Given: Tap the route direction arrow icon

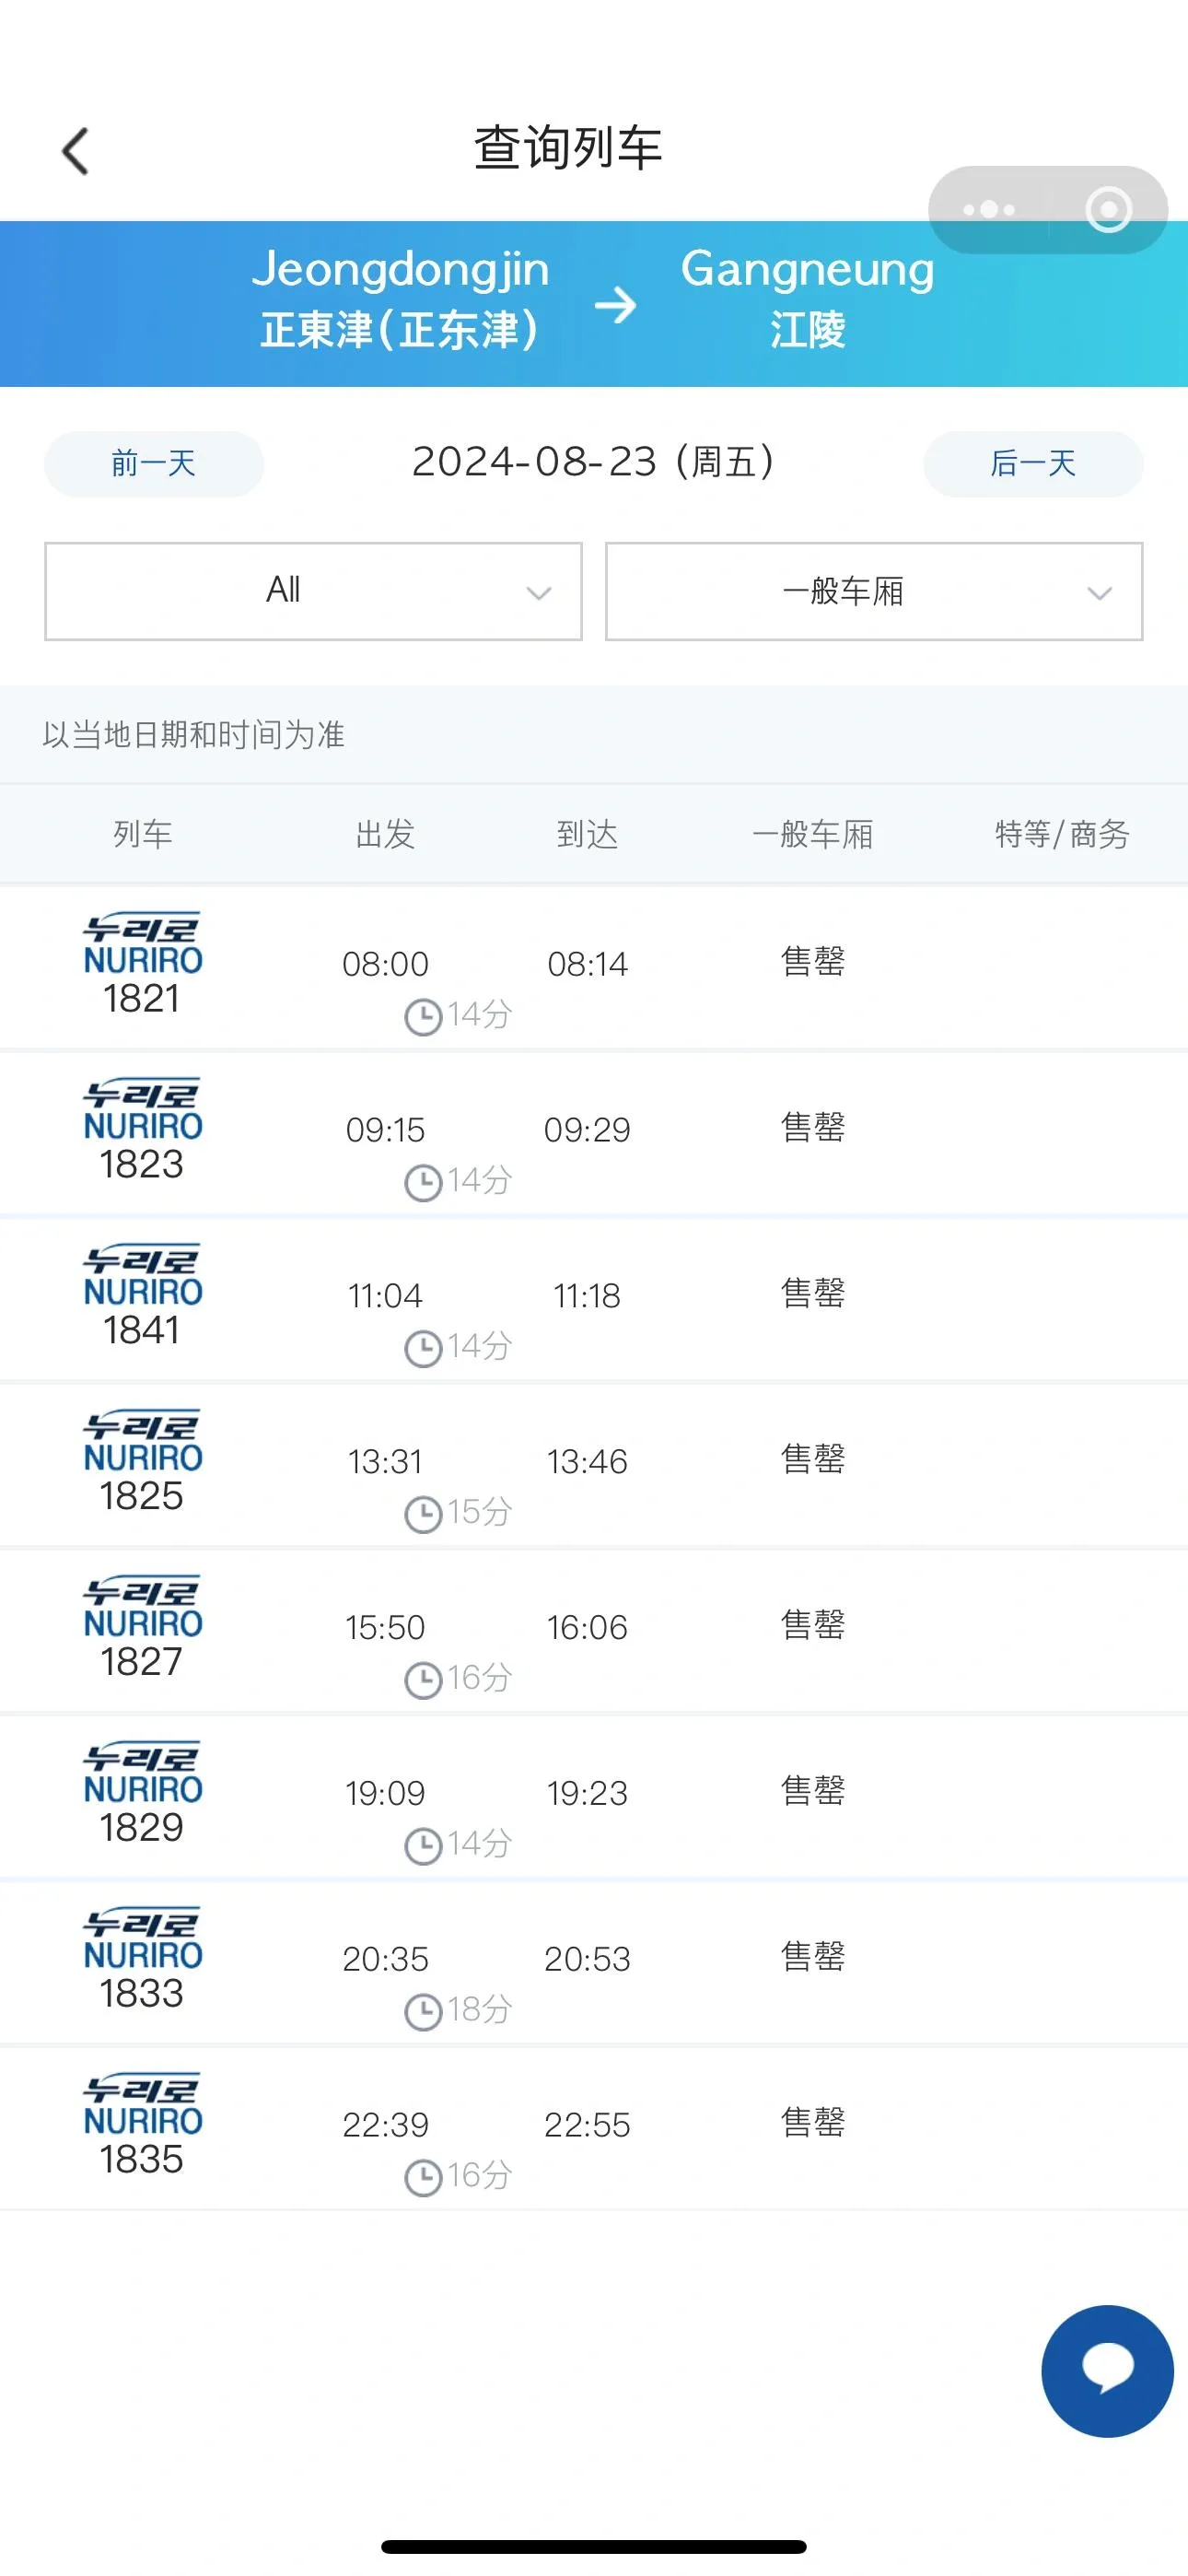Looking at the screenshot, I should (x=615, y=304).
